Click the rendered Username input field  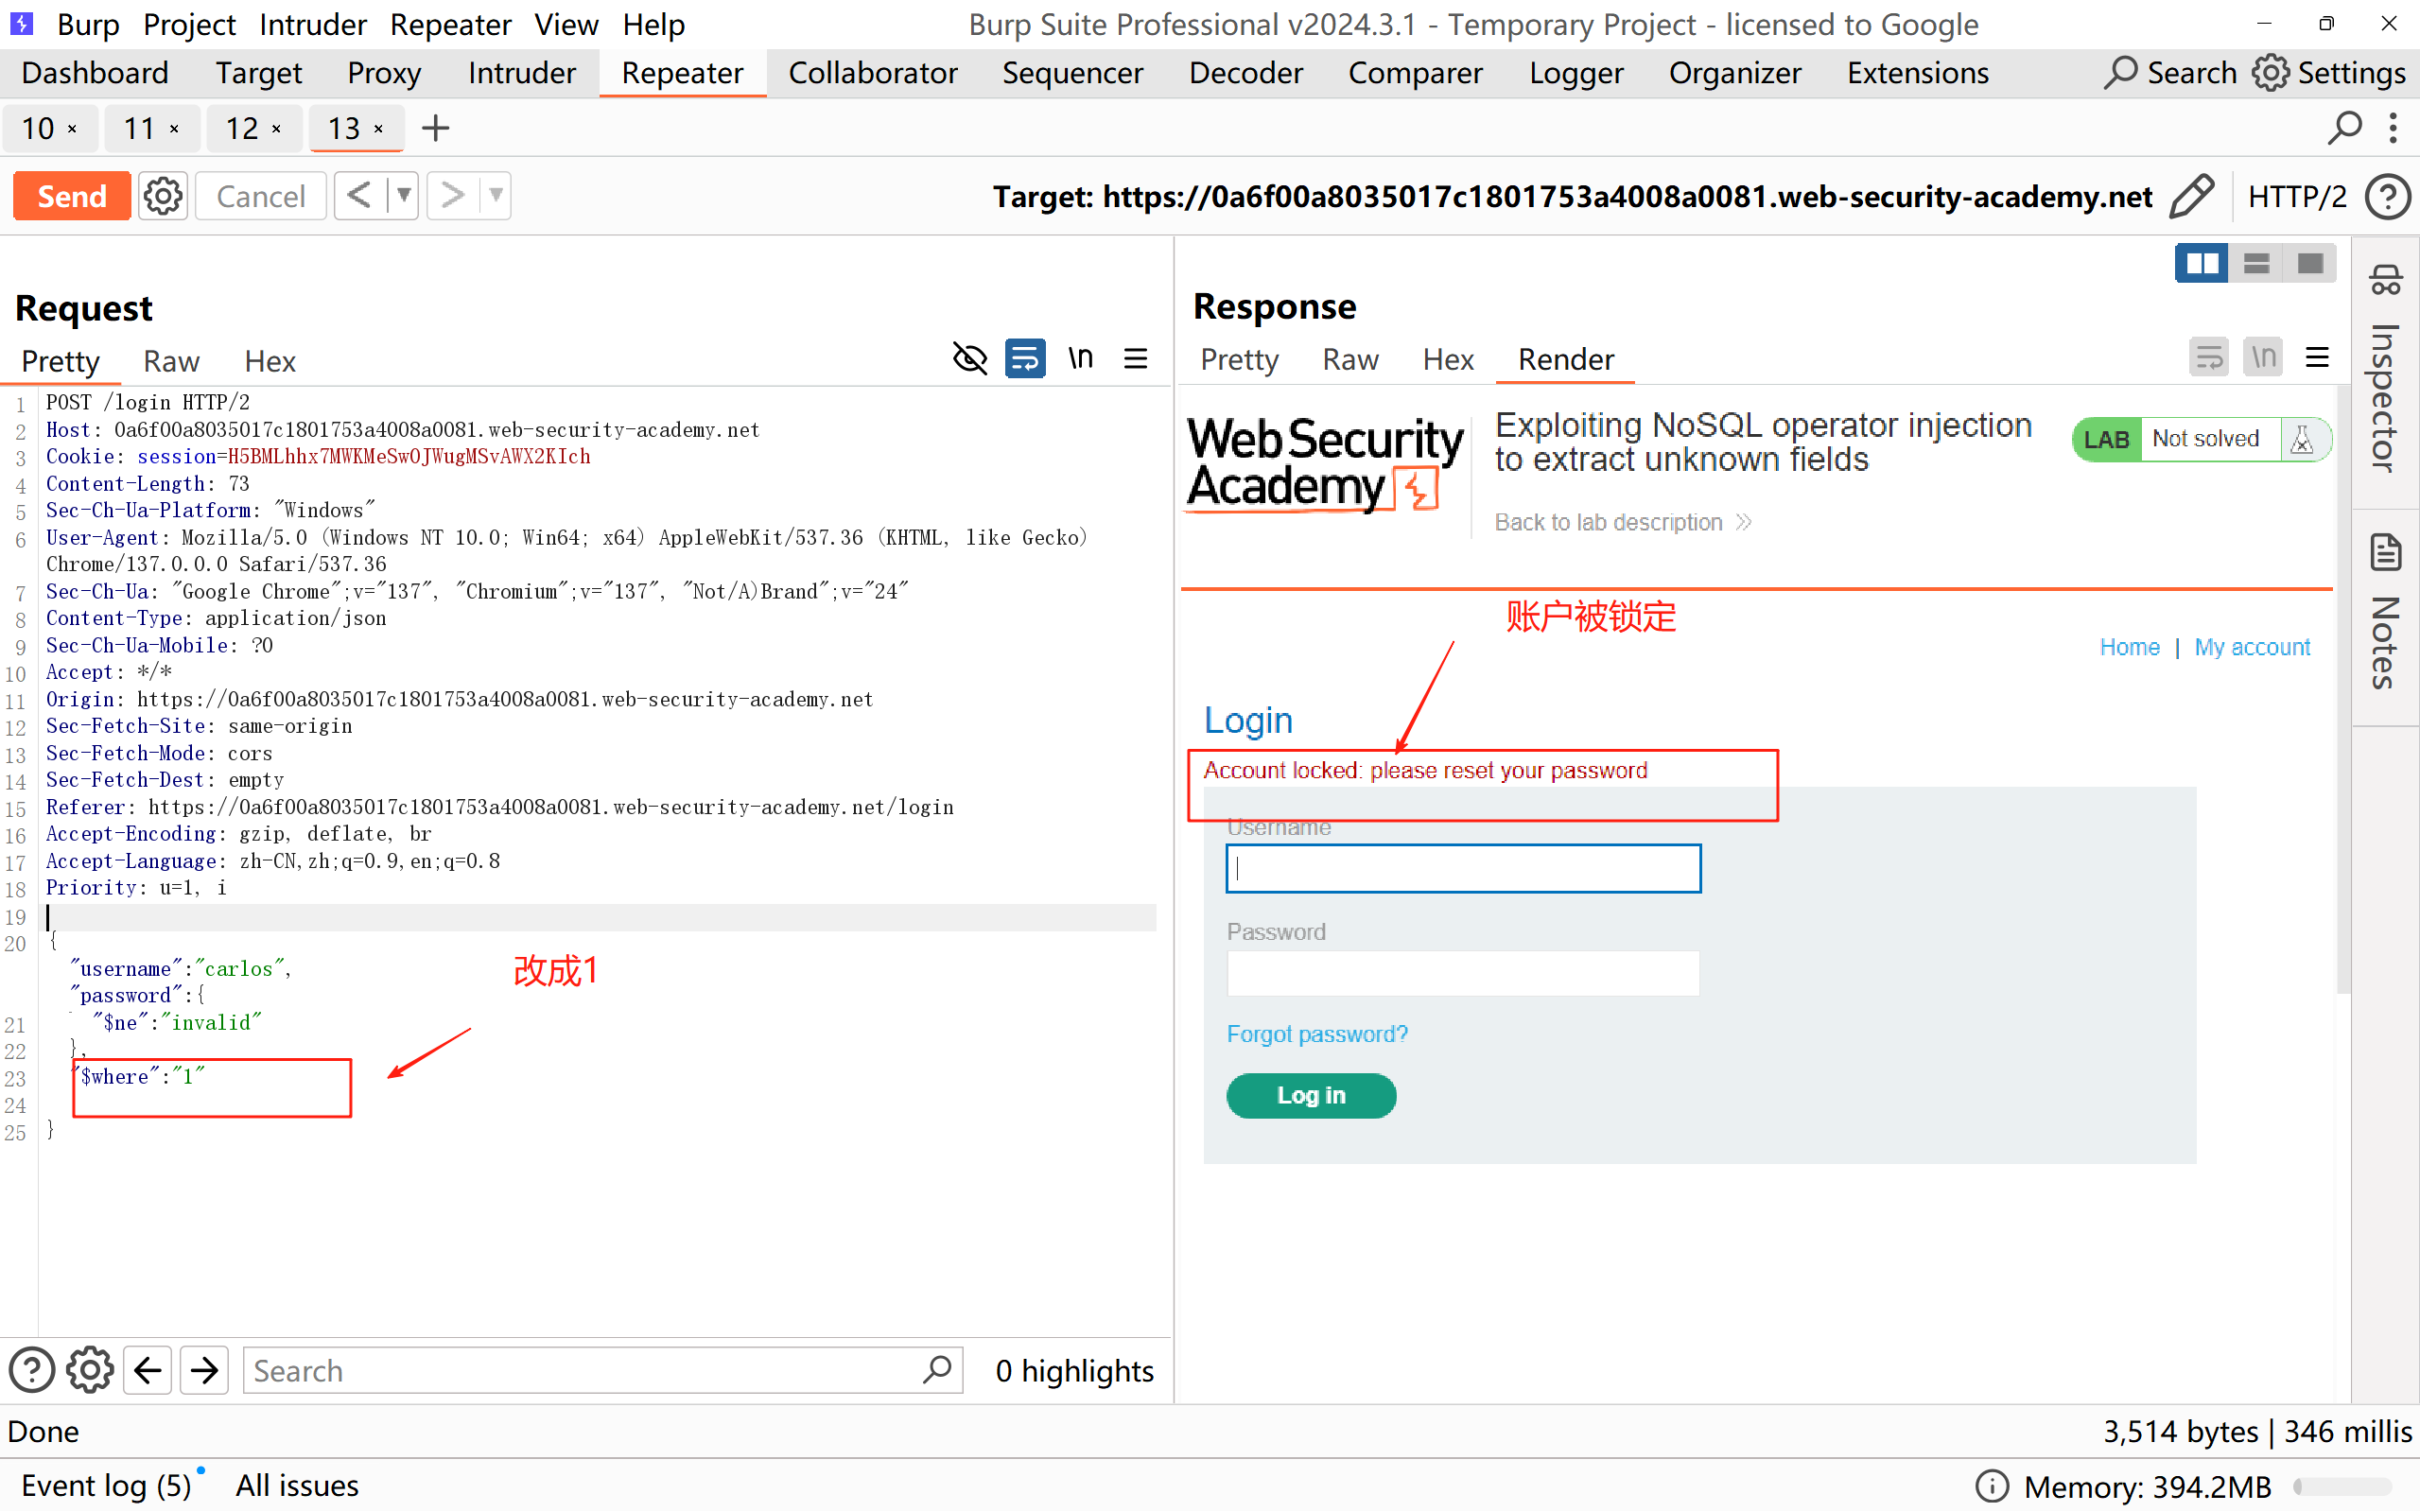(1462, 868)
